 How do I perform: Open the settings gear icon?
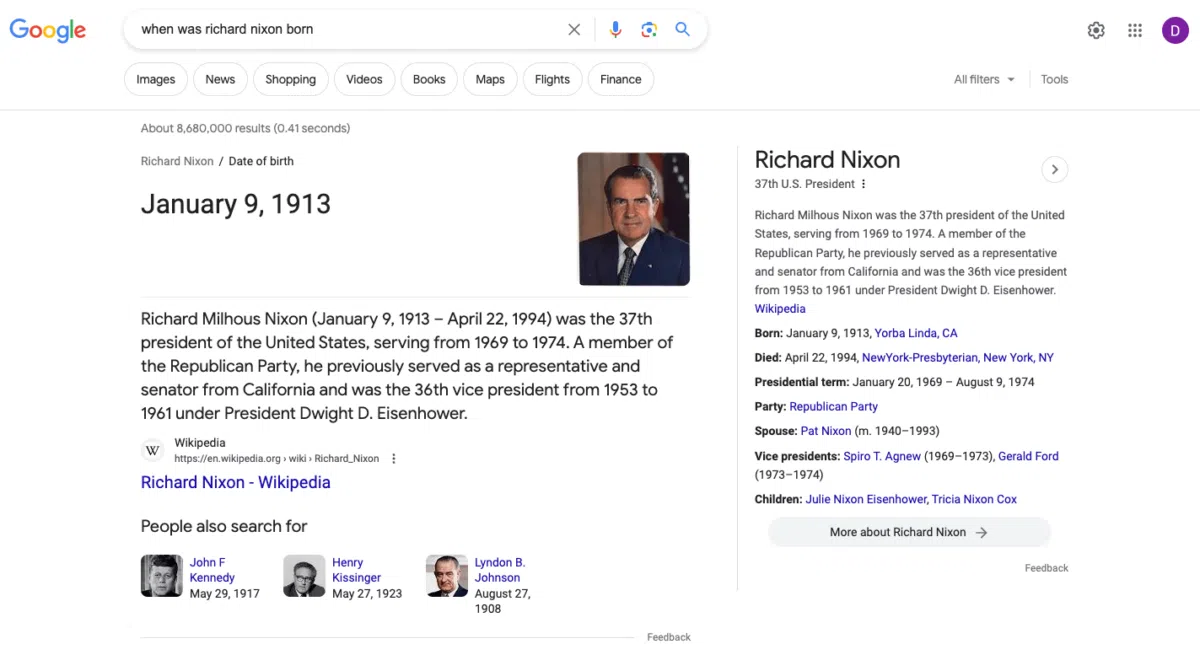(1096, 31)
